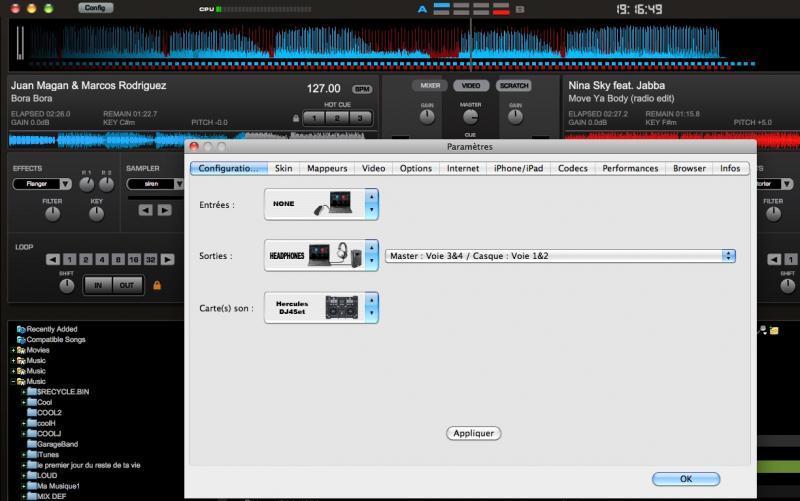This screenshot has height=501, width=800.
Task: Click the Appliquer button
Action: click(x=473, y=433)
